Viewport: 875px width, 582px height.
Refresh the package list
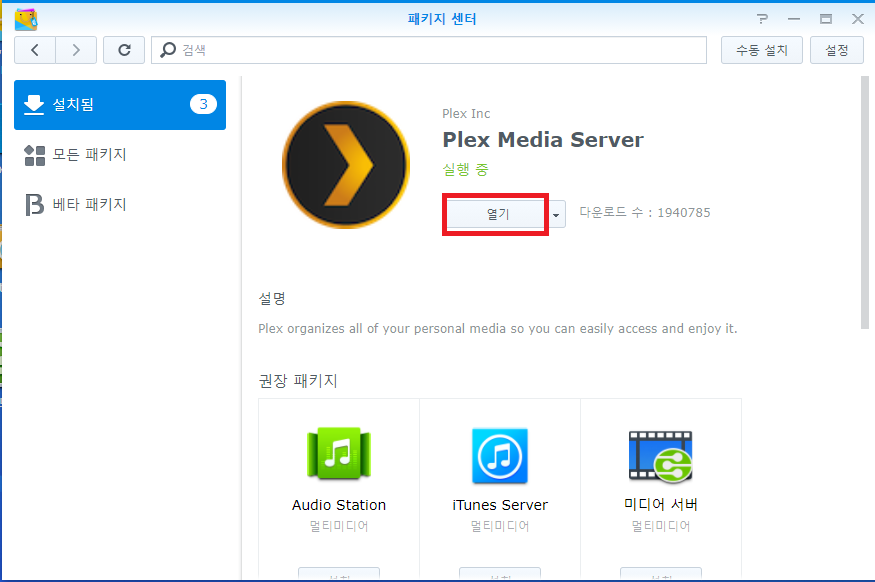[124, 50]
